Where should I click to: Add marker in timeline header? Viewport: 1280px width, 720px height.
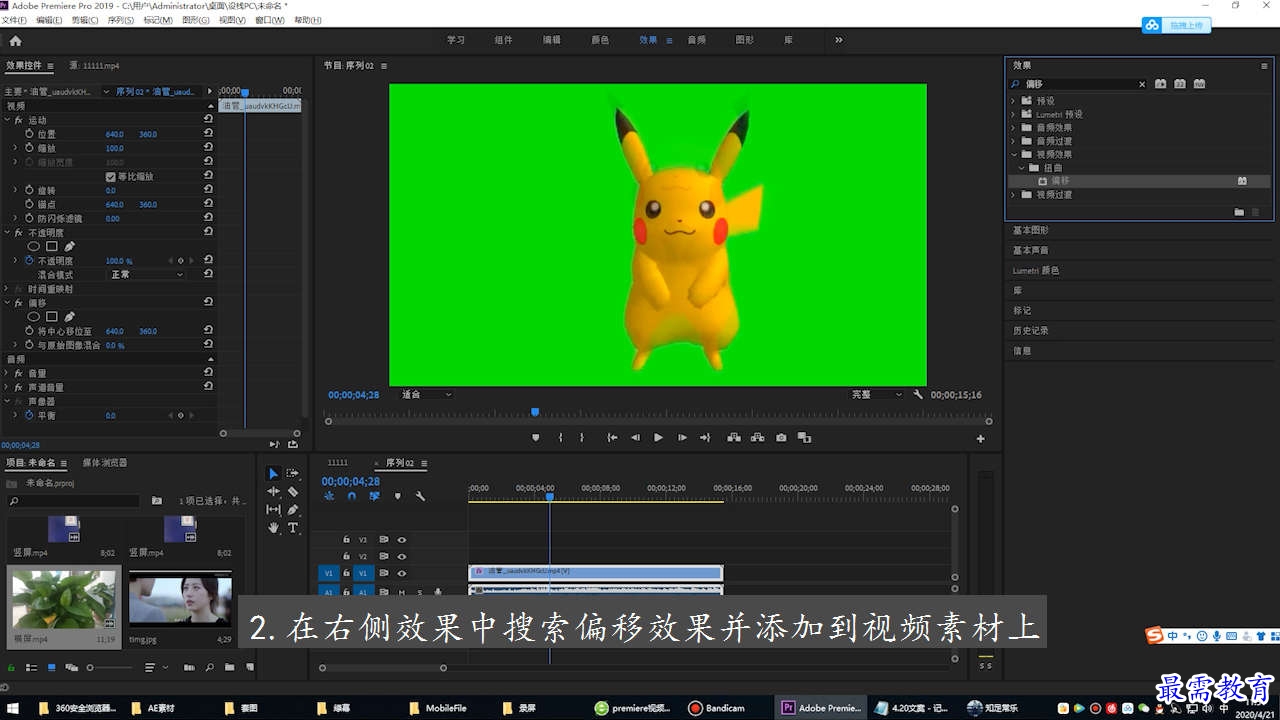click(397, 496)
